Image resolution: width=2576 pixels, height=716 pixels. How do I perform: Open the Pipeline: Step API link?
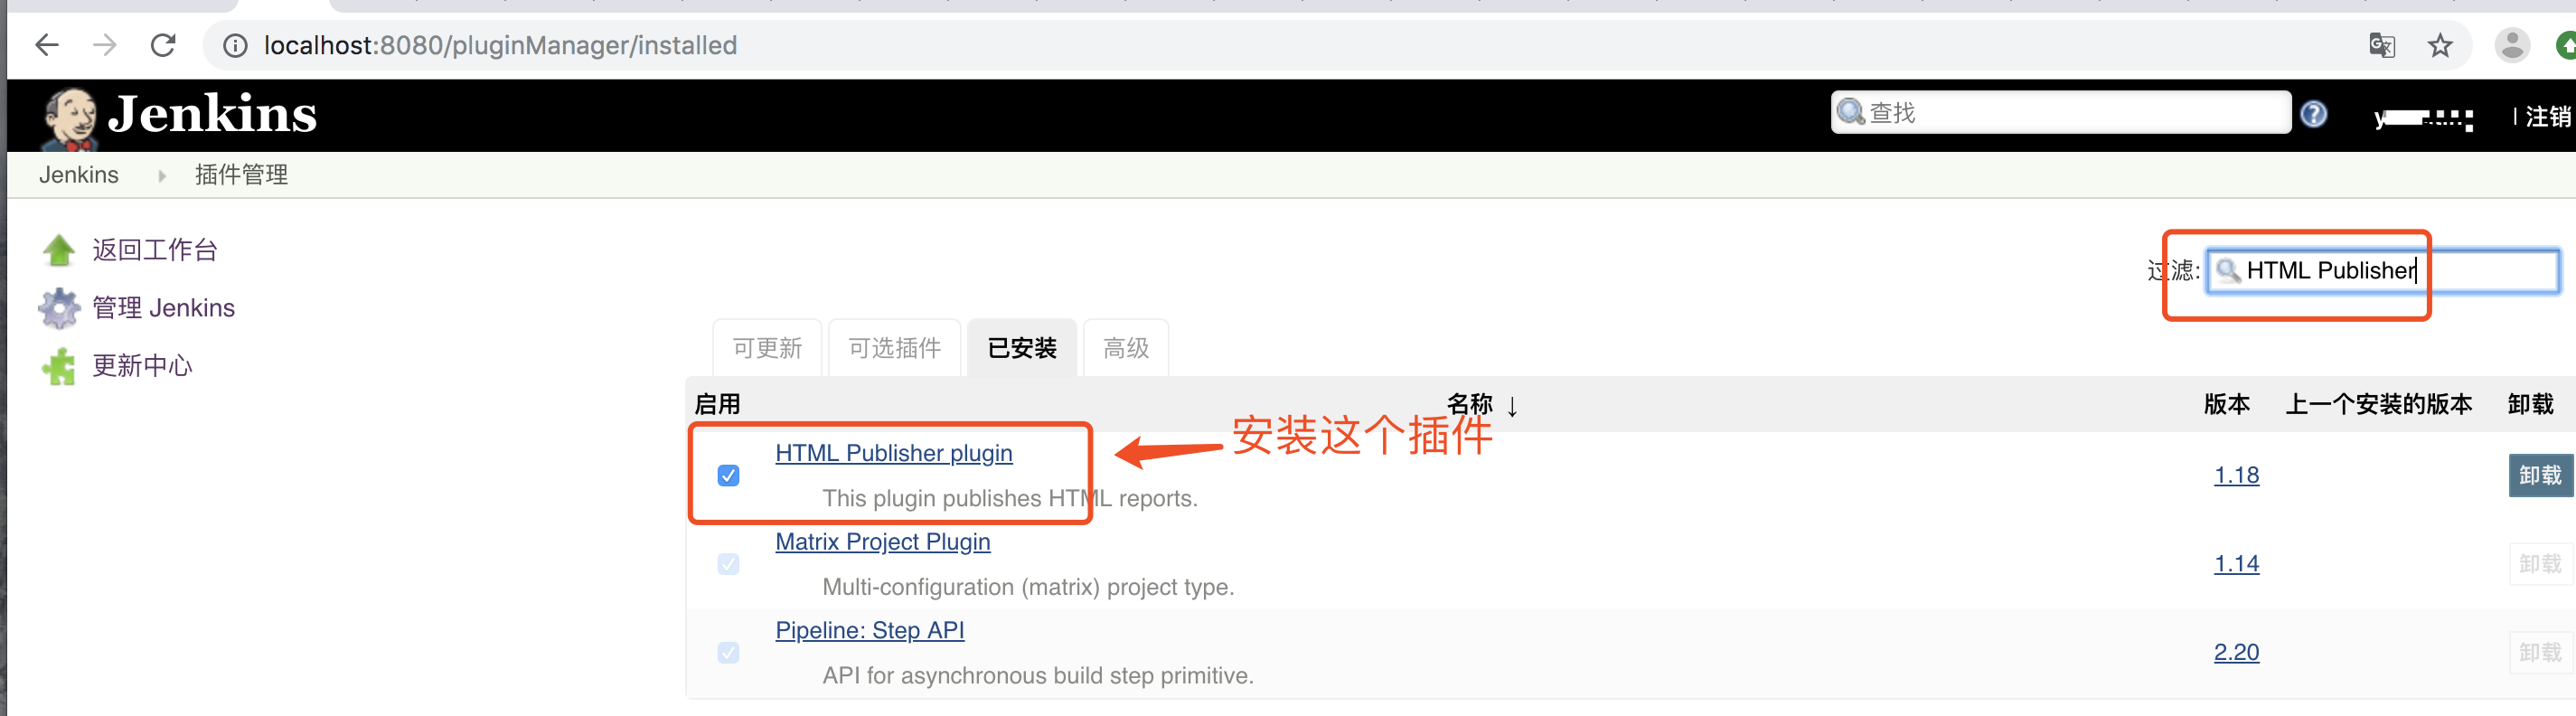click(x=870, y=630)
